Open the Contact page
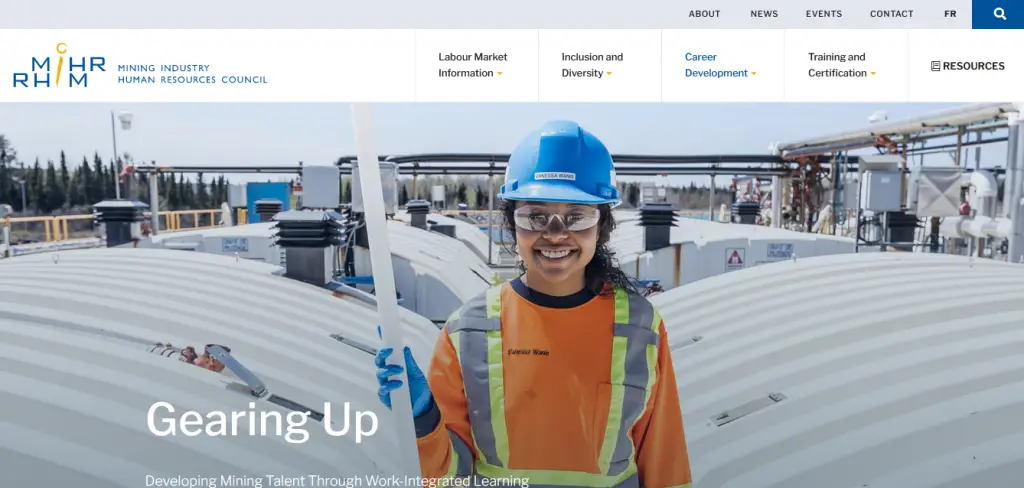This screenshot has width=1024, height=488. click(x=891, y=14)
